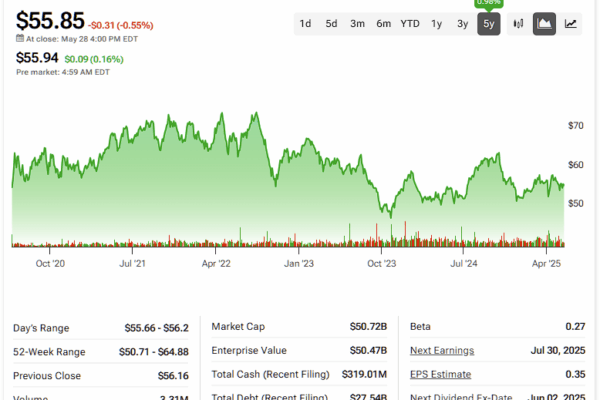Viewport: 600px width, 400px height.
Task: Switch chart to candlestick view
Action: coord(518,24)
